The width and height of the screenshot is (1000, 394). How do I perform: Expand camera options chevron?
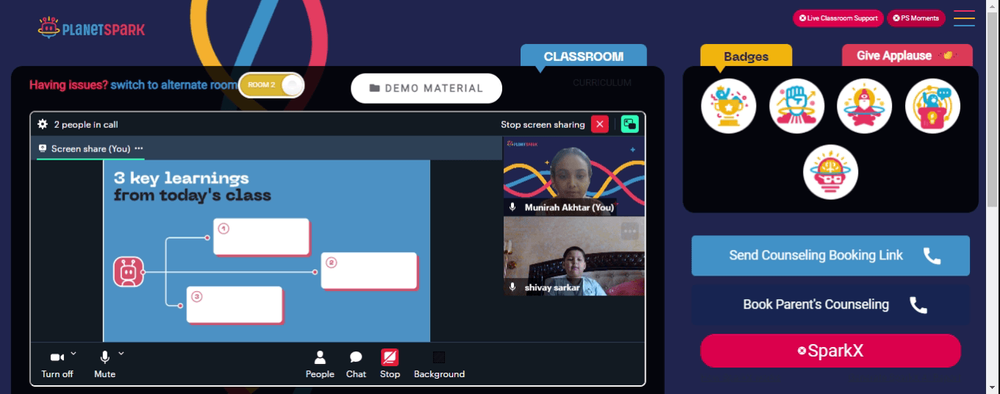tap(73, 353)
